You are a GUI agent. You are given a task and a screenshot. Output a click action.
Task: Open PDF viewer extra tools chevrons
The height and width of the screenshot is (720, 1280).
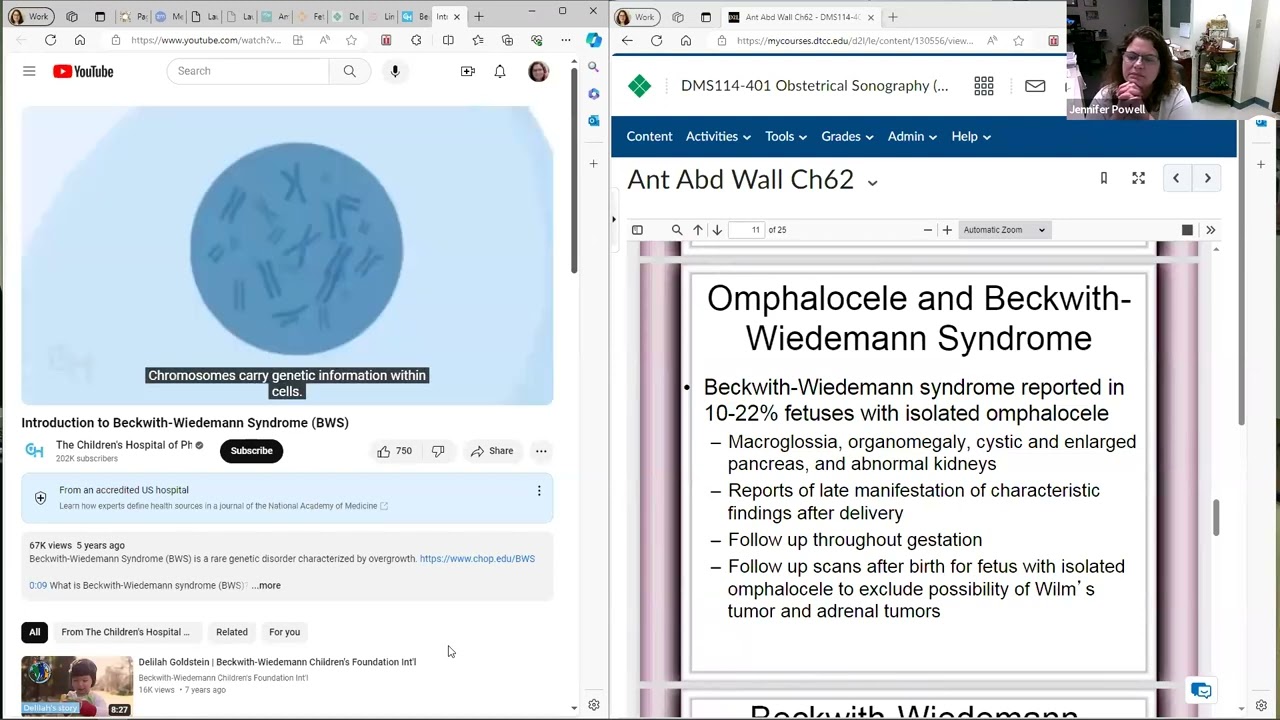click(x=1211, y=230)
